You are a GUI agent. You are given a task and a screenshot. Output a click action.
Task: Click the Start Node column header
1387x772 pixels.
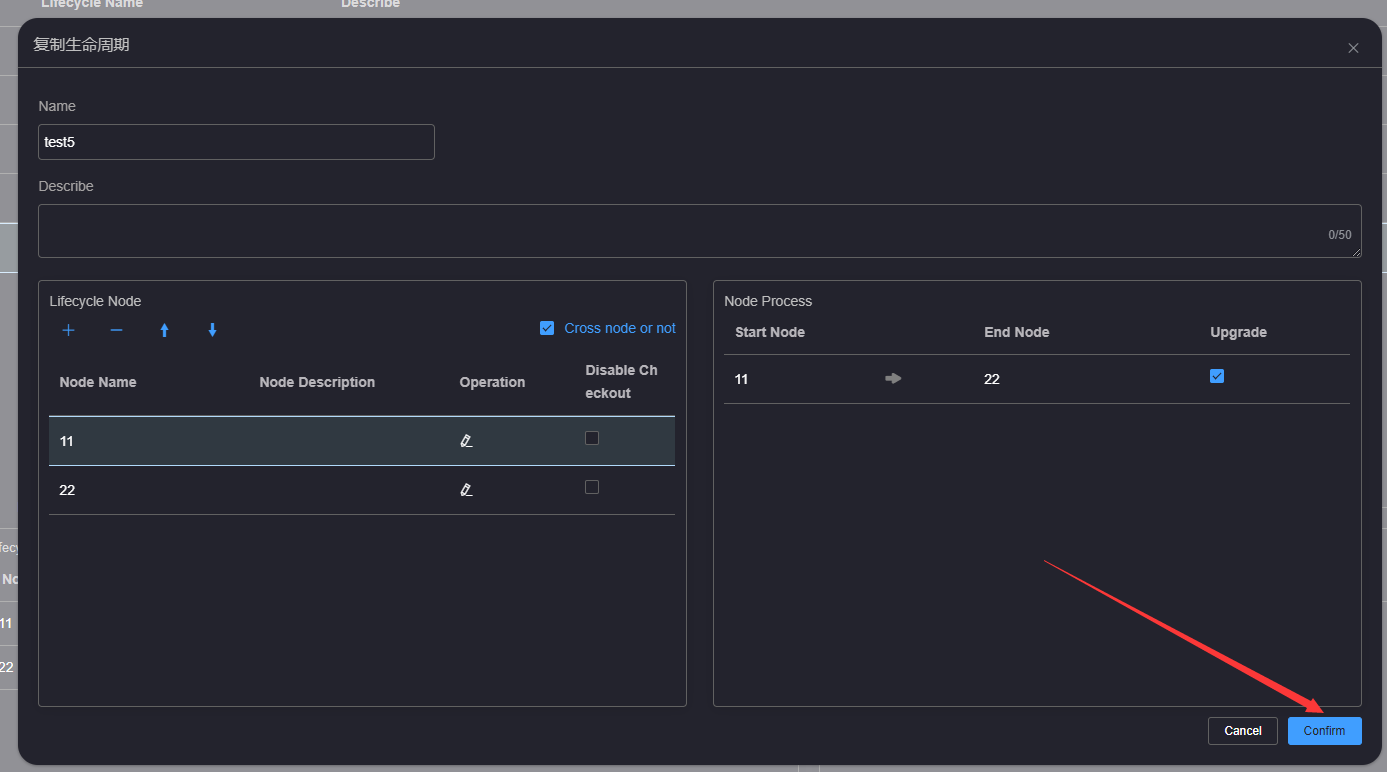pyautogui.click(x=770, y=332)
